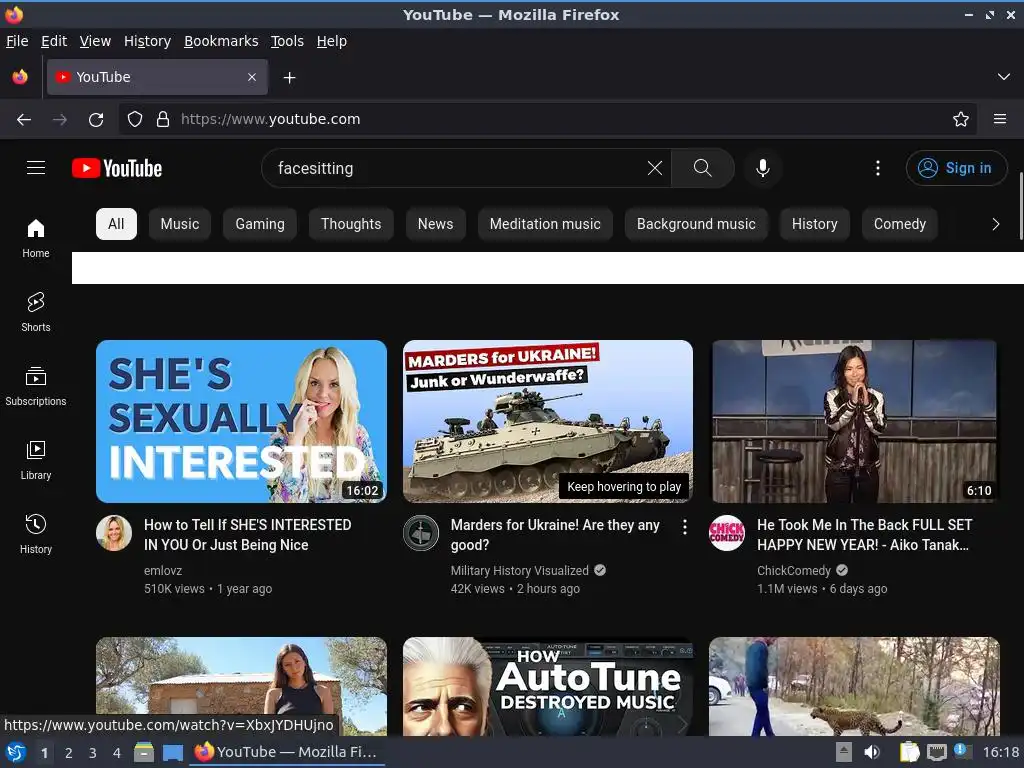
Task: Open the View menu
Action: pos(95,41)
